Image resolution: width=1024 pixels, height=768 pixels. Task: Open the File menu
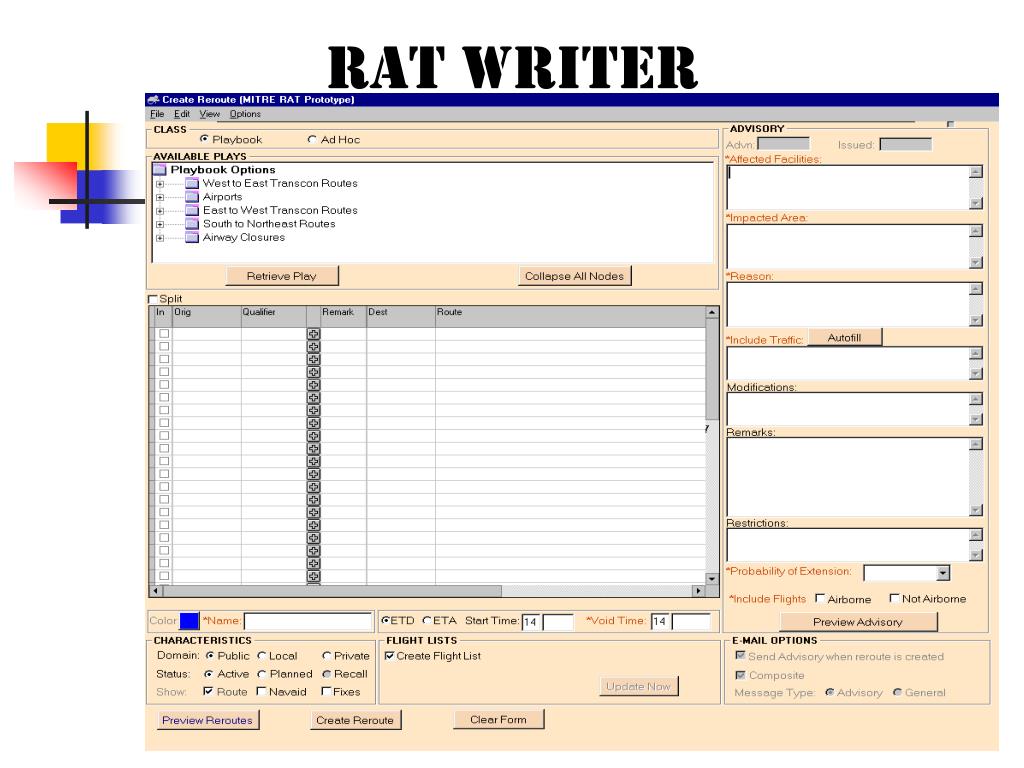tap(157, 114)
